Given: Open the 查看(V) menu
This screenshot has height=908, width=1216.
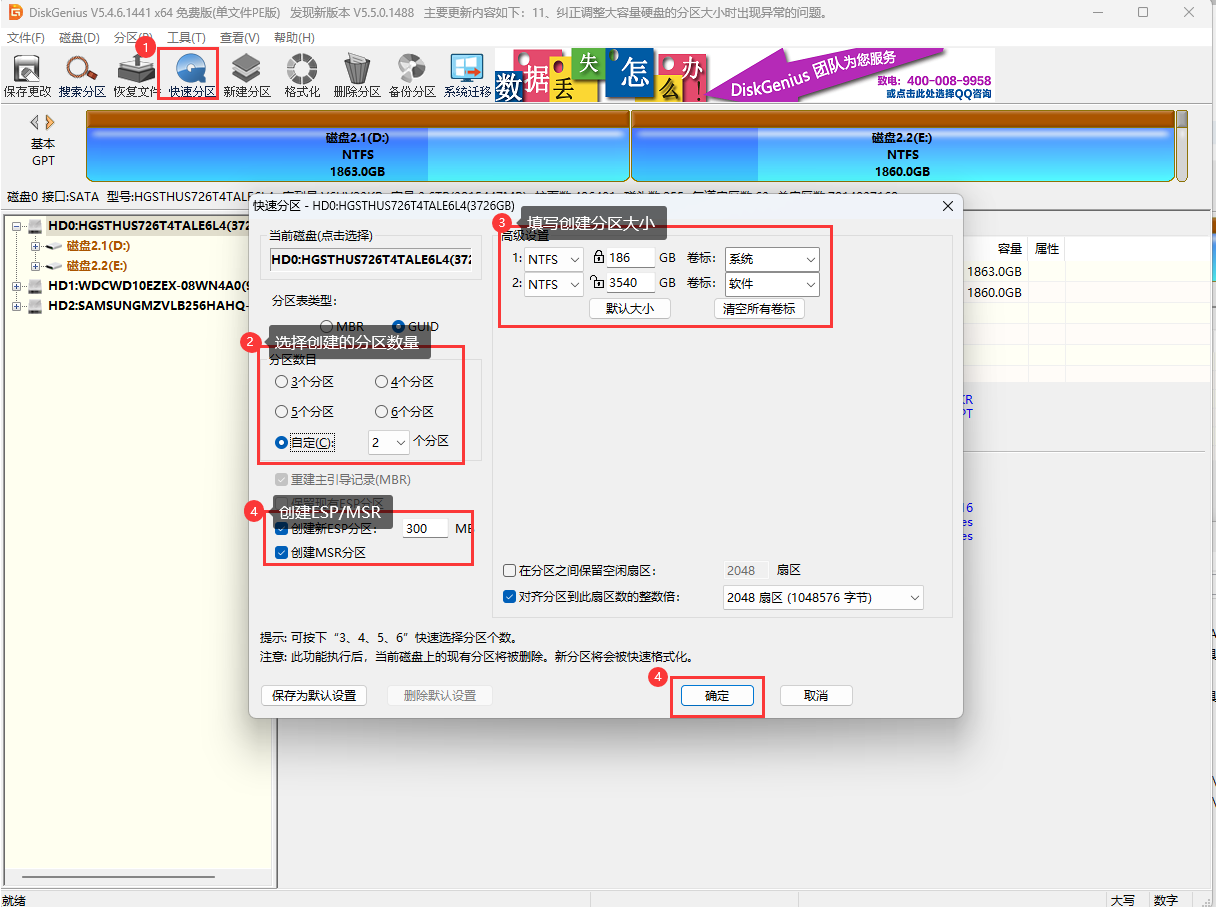Looking at the screenshot, I should [240, 38].
